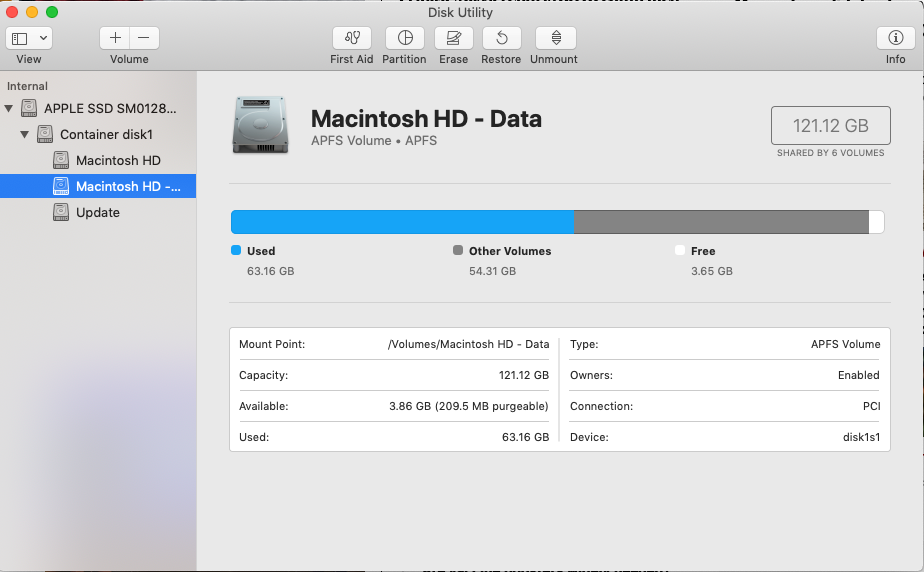This screenshot has height=572, width=924.
Task: Click the green zoom window button
Action: (52, 12)
